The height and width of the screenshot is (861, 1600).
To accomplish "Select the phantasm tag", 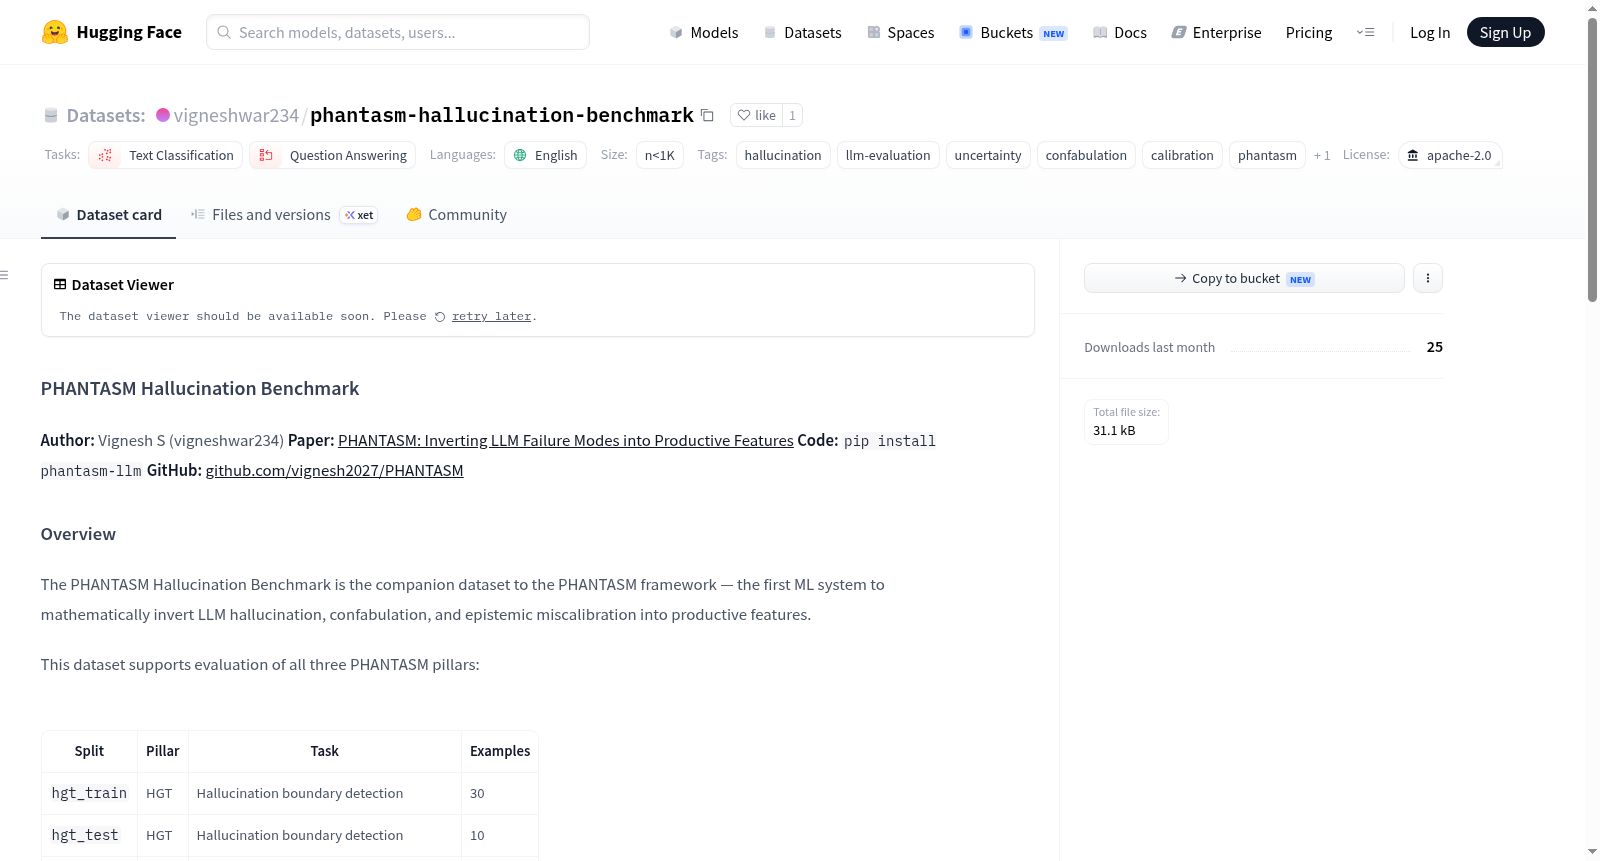I will (1267, 155).
